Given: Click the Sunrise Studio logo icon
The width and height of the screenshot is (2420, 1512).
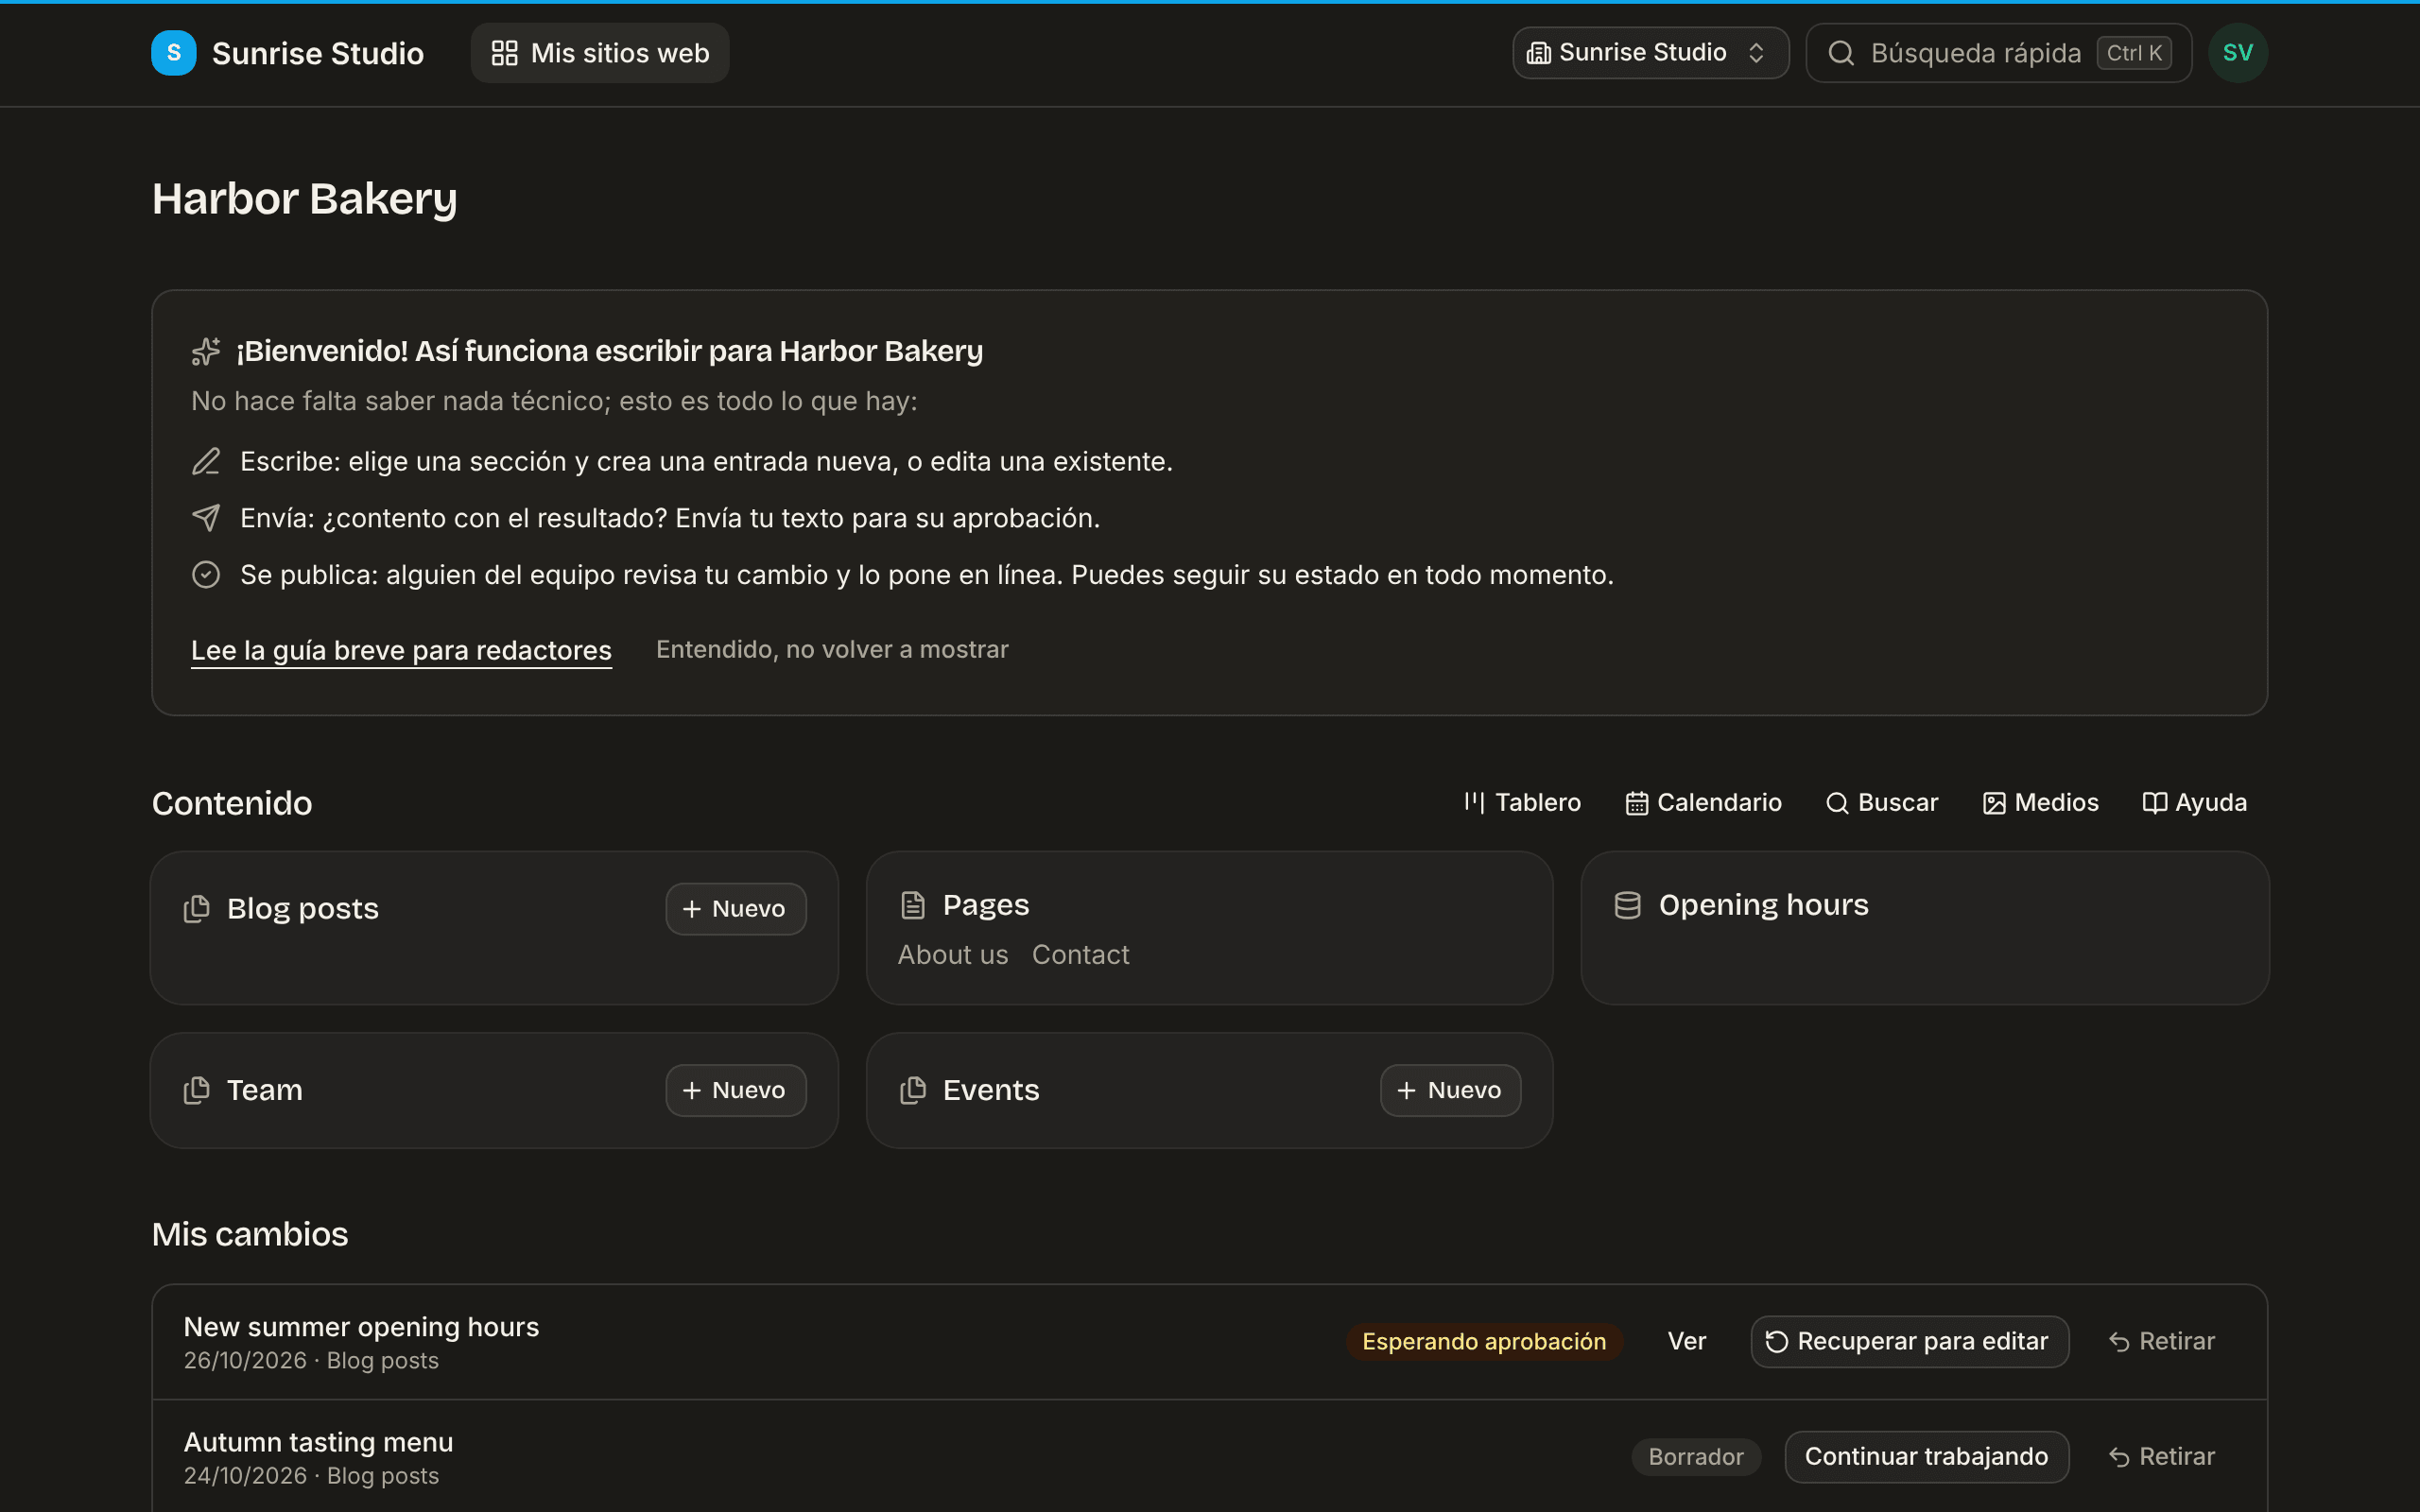Looking at the screenshot, I should coord(173,53).
